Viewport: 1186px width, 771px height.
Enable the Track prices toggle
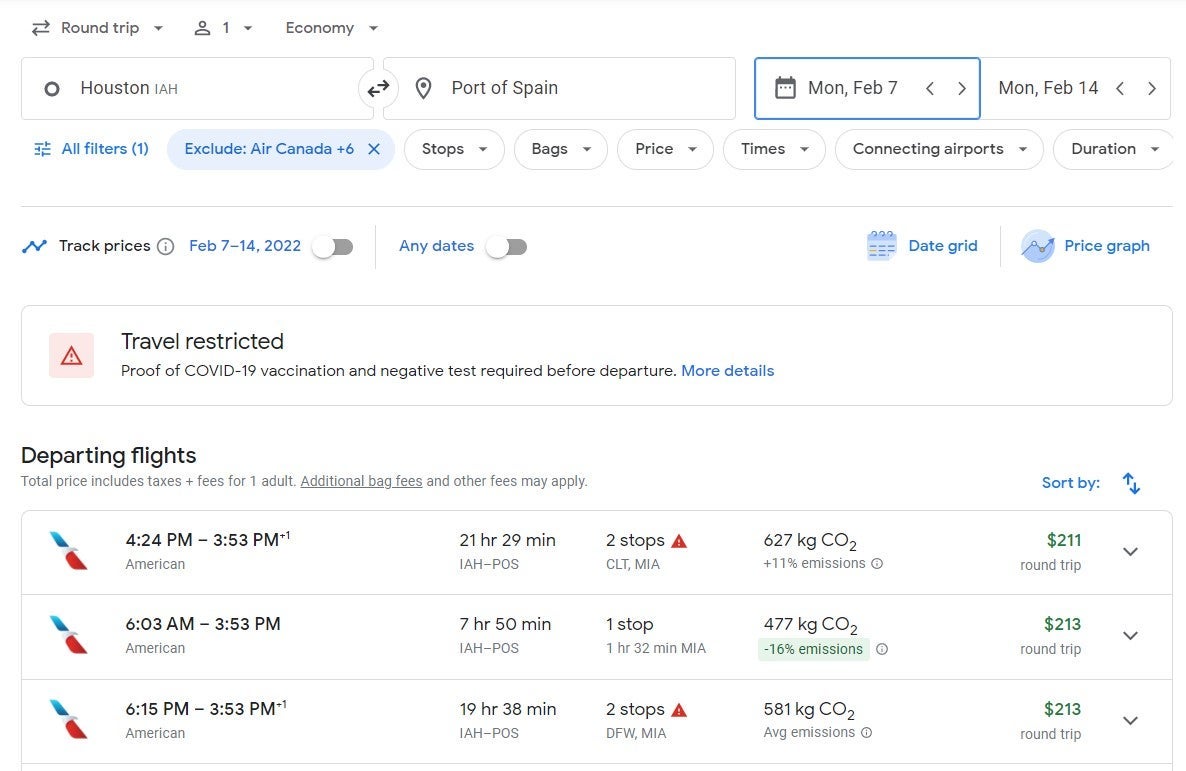coord(333,247)
